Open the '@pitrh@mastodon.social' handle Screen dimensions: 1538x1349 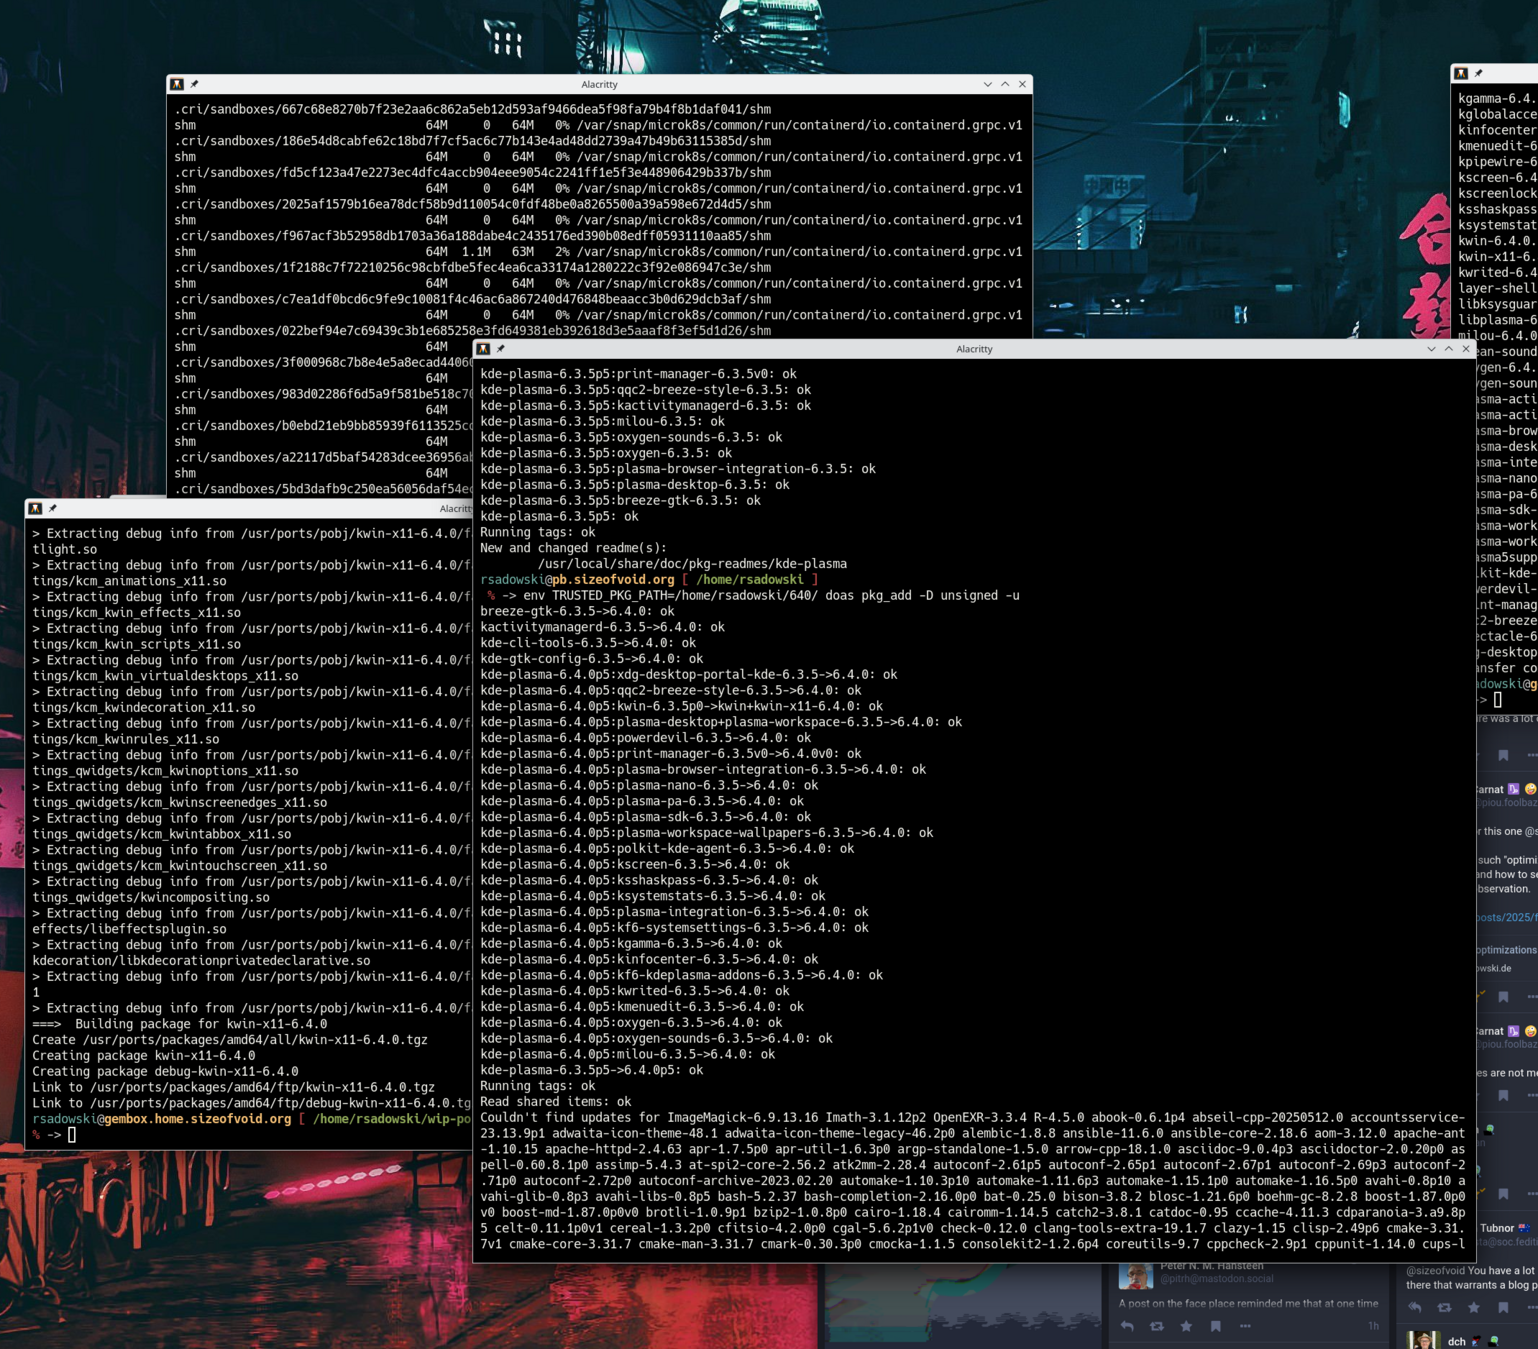1216,1279
